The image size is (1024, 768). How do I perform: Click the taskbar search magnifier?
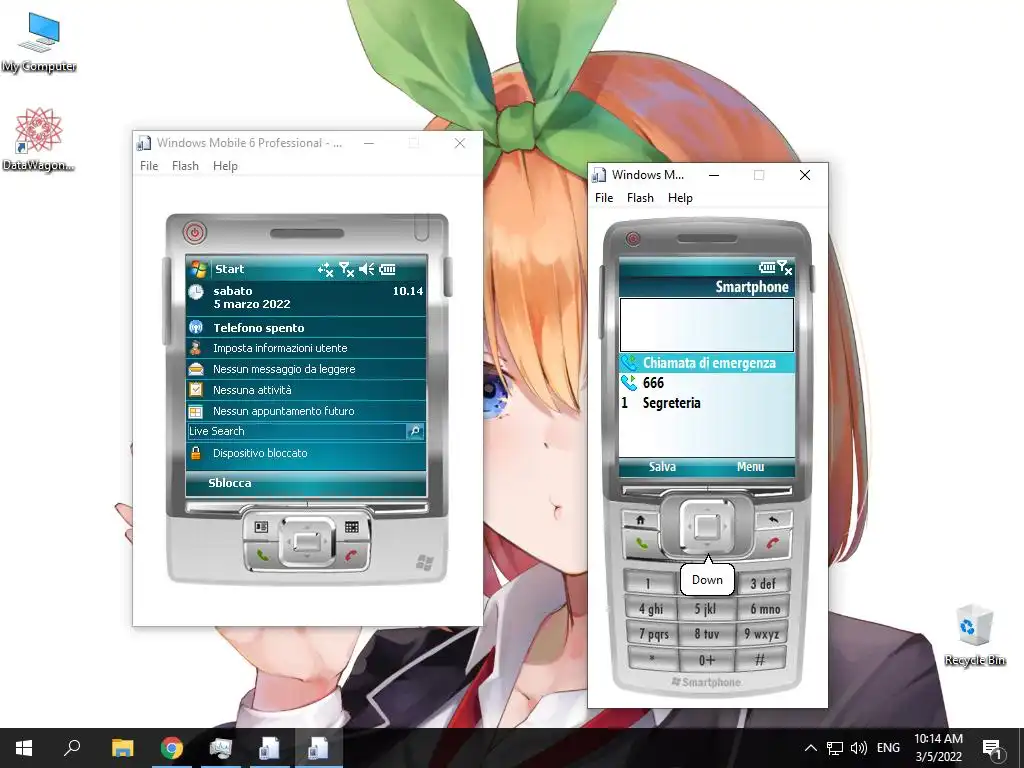pyautogui.click(x=72, y=748)
